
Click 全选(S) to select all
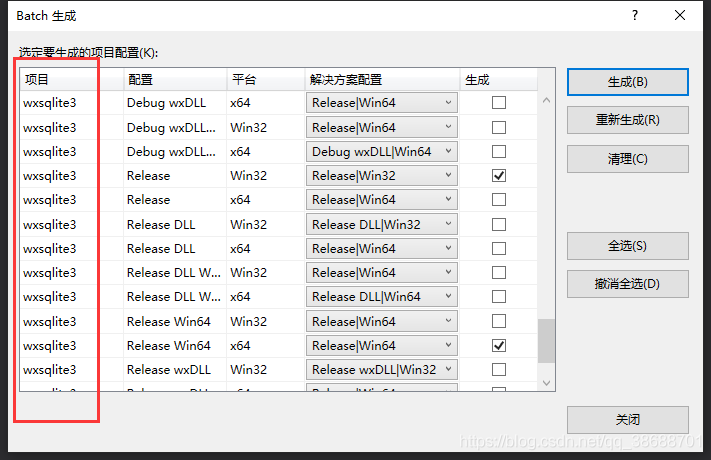pyautogui.click(x=628, y=246)
